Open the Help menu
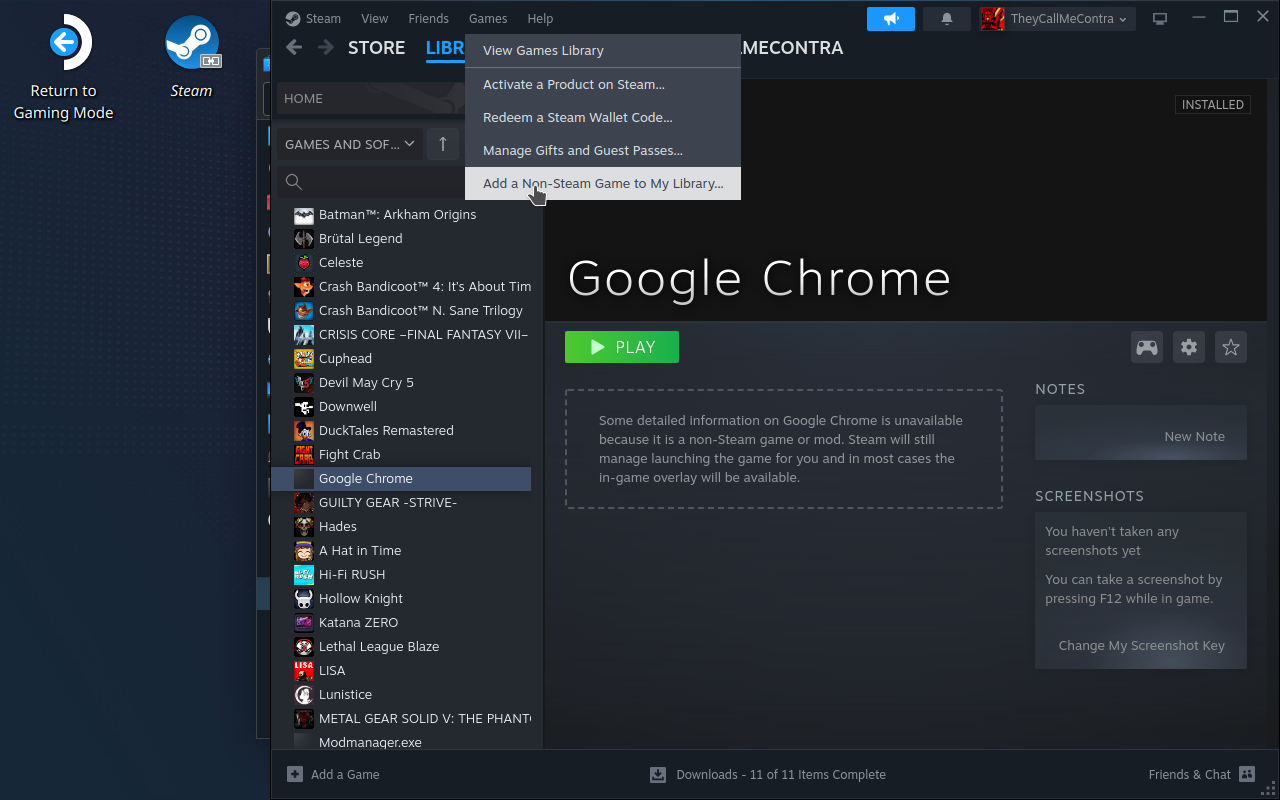The height and width of the screenshot is (800, 1280). (x=540, y=18)
